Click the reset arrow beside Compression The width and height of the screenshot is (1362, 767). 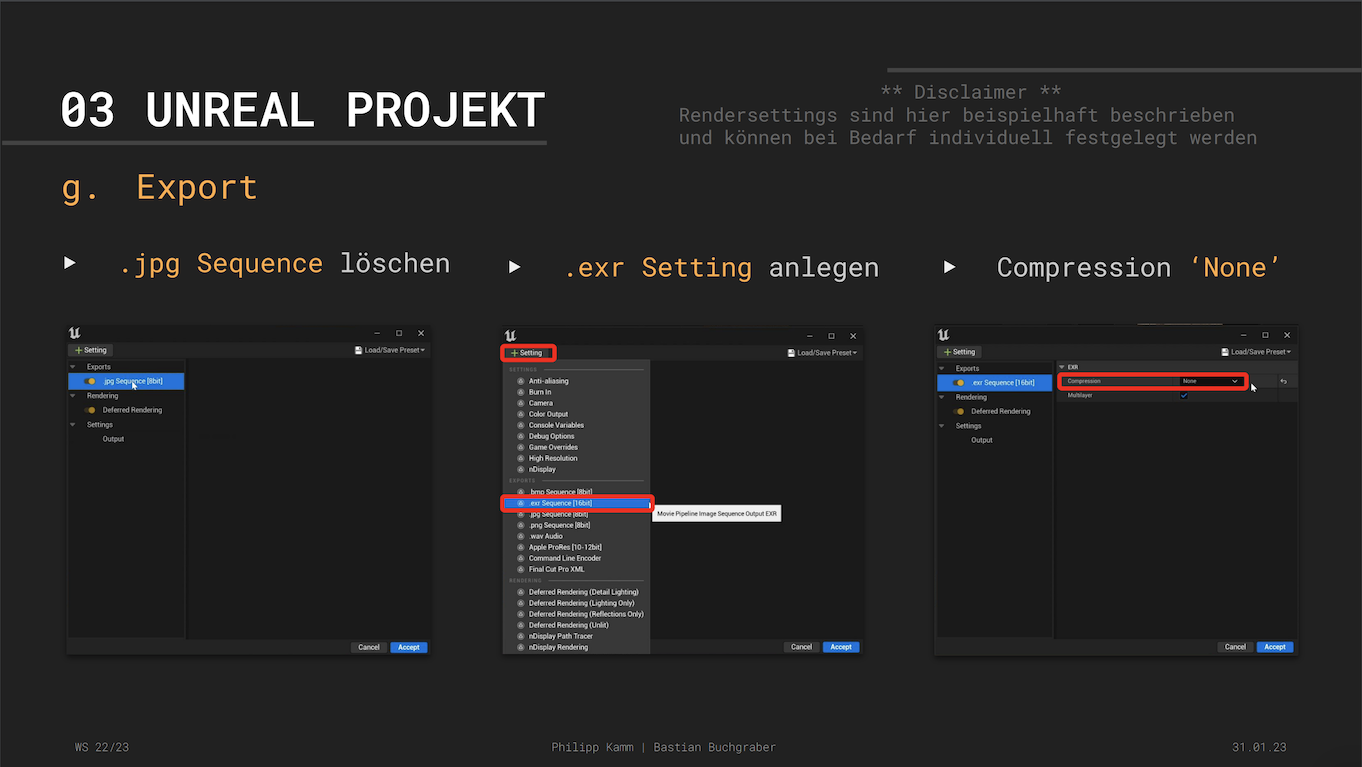tap(1283, 381)
